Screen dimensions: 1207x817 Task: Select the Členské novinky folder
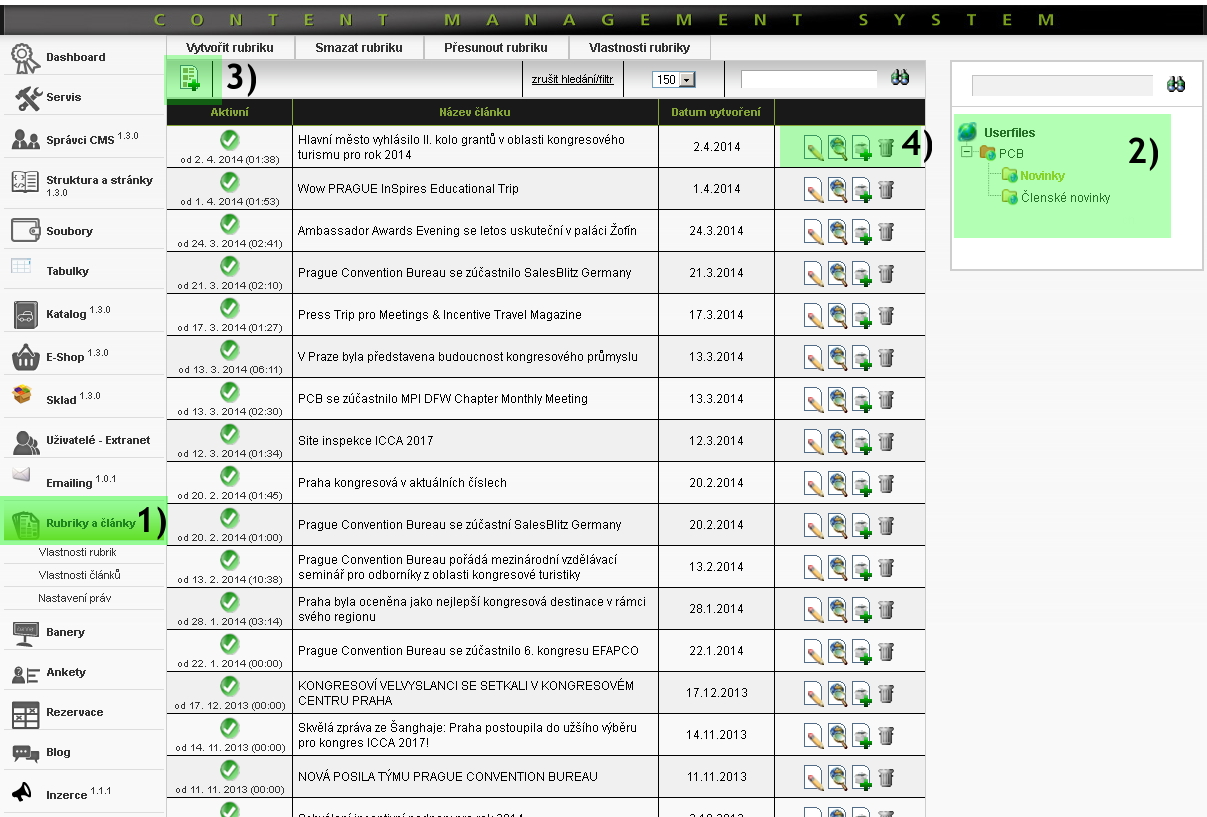click(x=1066, y=198)
